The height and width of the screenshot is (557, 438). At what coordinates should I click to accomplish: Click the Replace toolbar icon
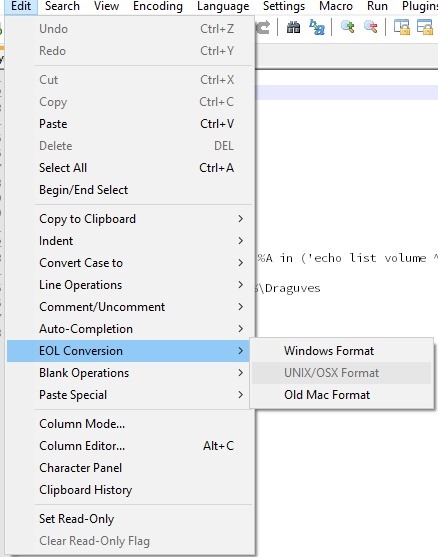pyautogui.click(x=317, y=27)
